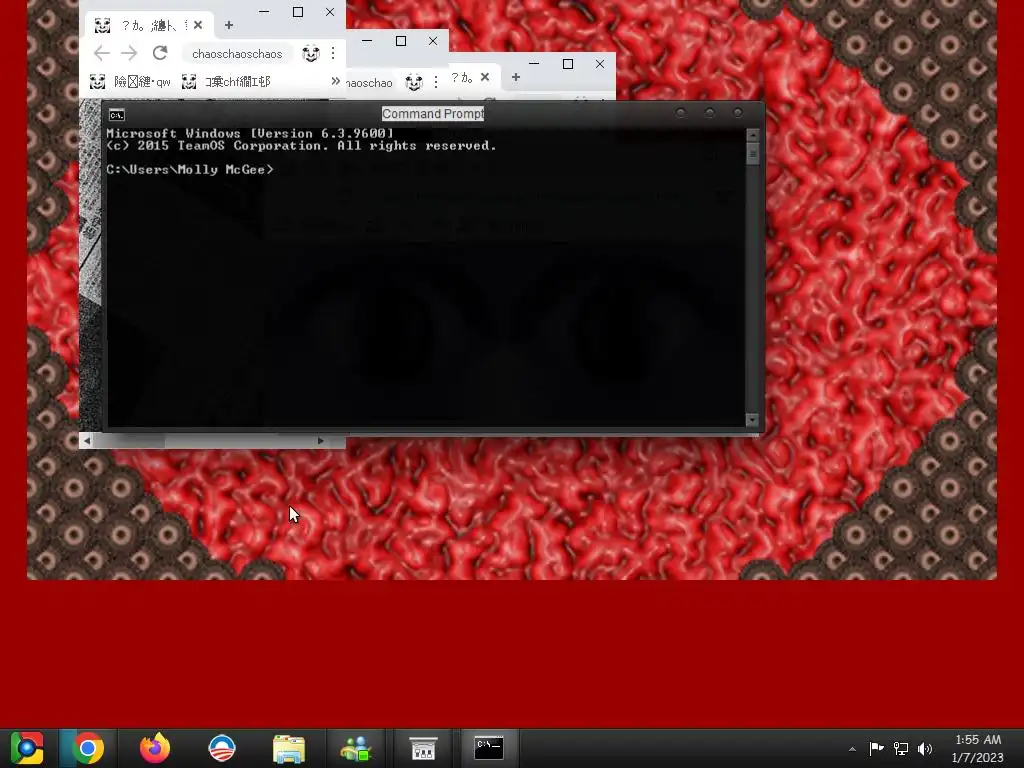Select the tab in the front Chrome window
This screenshot has width=1024, height=768.
[148, 25]
